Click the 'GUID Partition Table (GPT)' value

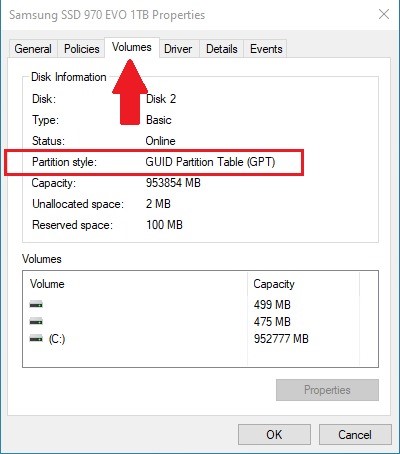pyautogui.click(x=210, y=162)
